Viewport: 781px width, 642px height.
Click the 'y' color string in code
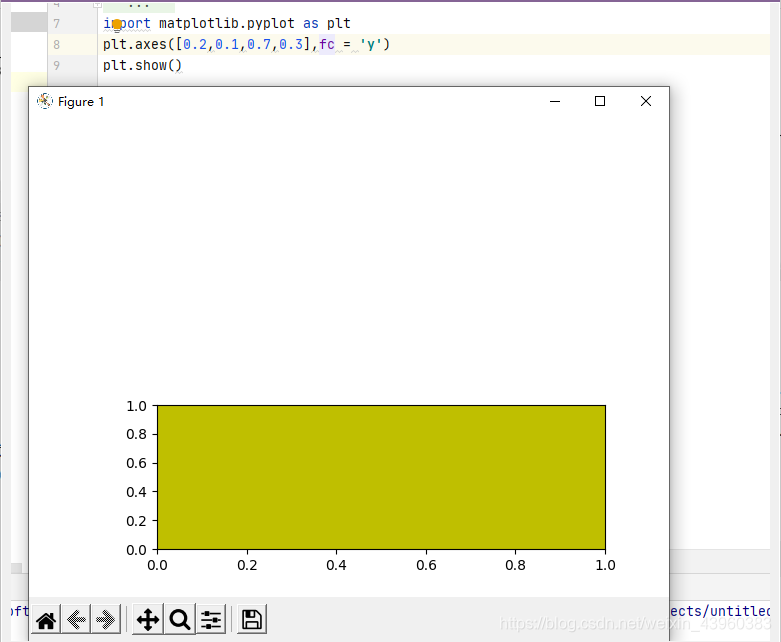[371, 44]
